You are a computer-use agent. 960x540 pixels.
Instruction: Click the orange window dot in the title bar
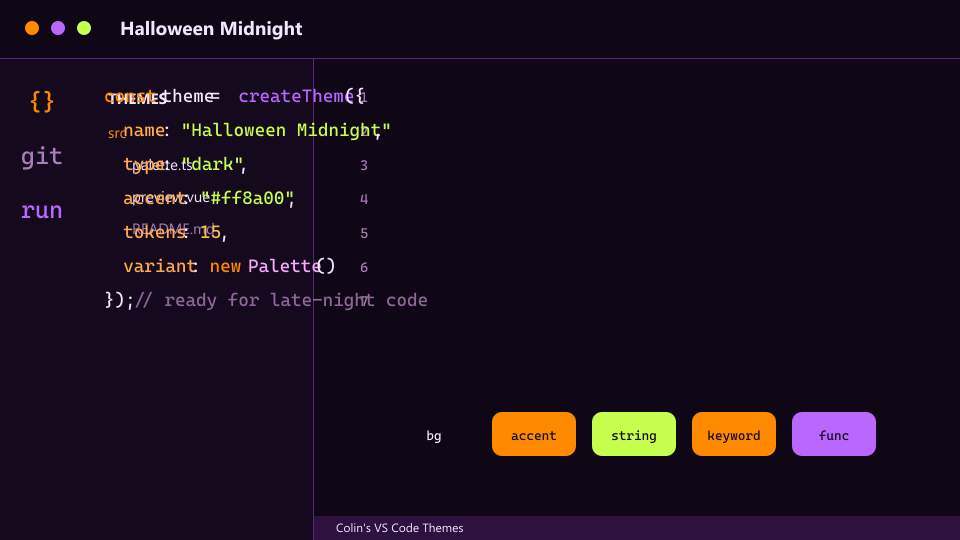click(32, 28)
